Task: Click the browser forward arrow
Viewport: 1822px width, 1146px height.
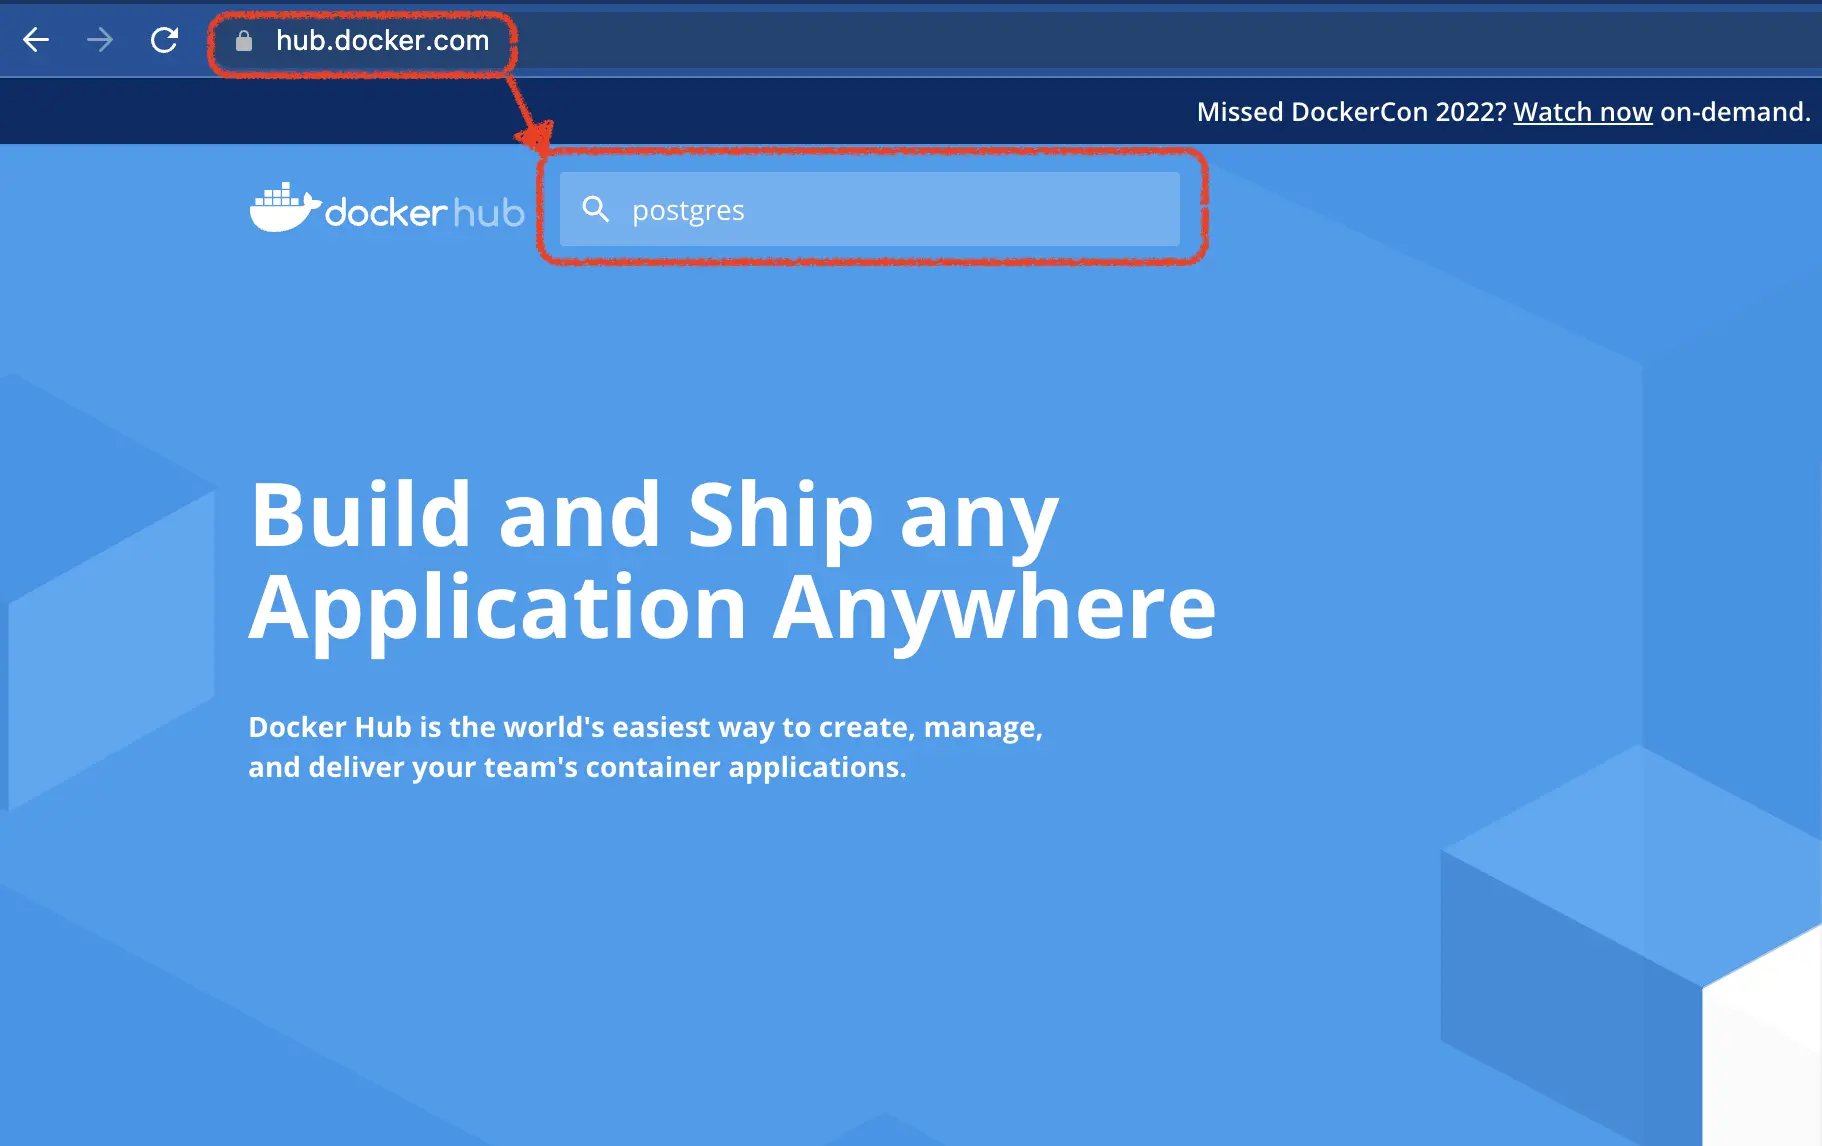Action: pos(100,40)
